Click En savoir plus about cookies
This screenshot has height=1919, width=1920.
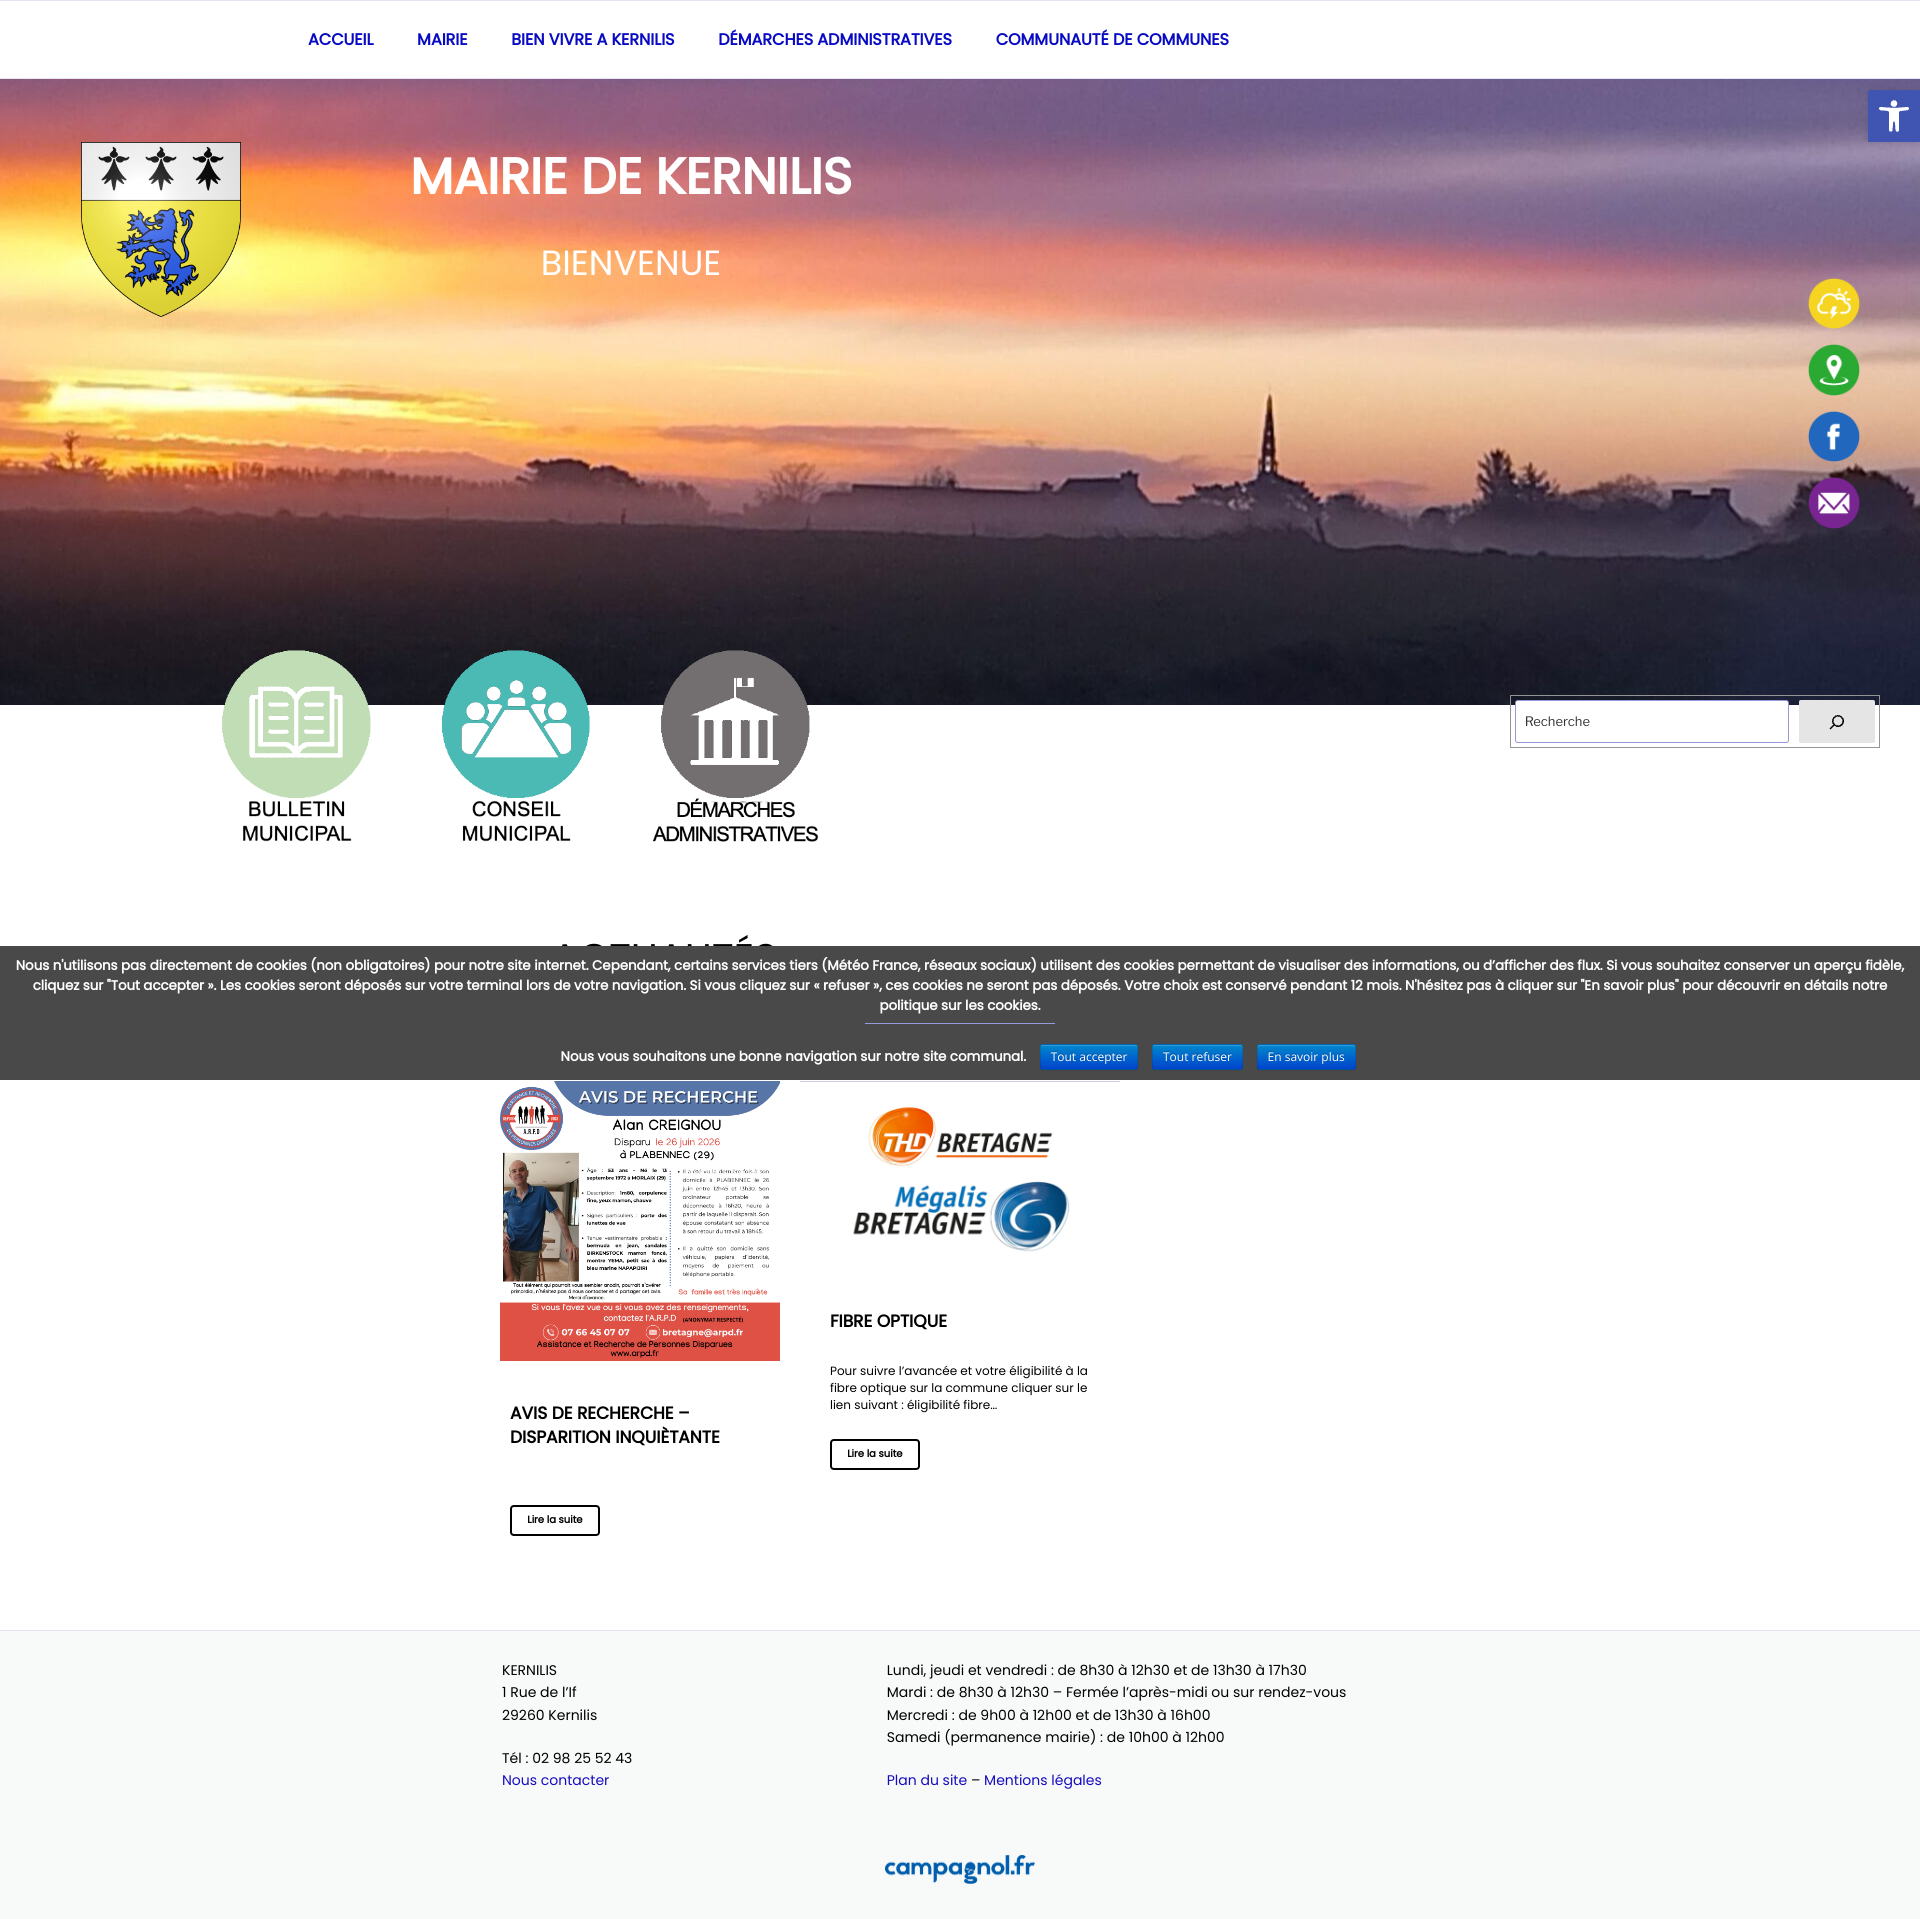1305,1057
